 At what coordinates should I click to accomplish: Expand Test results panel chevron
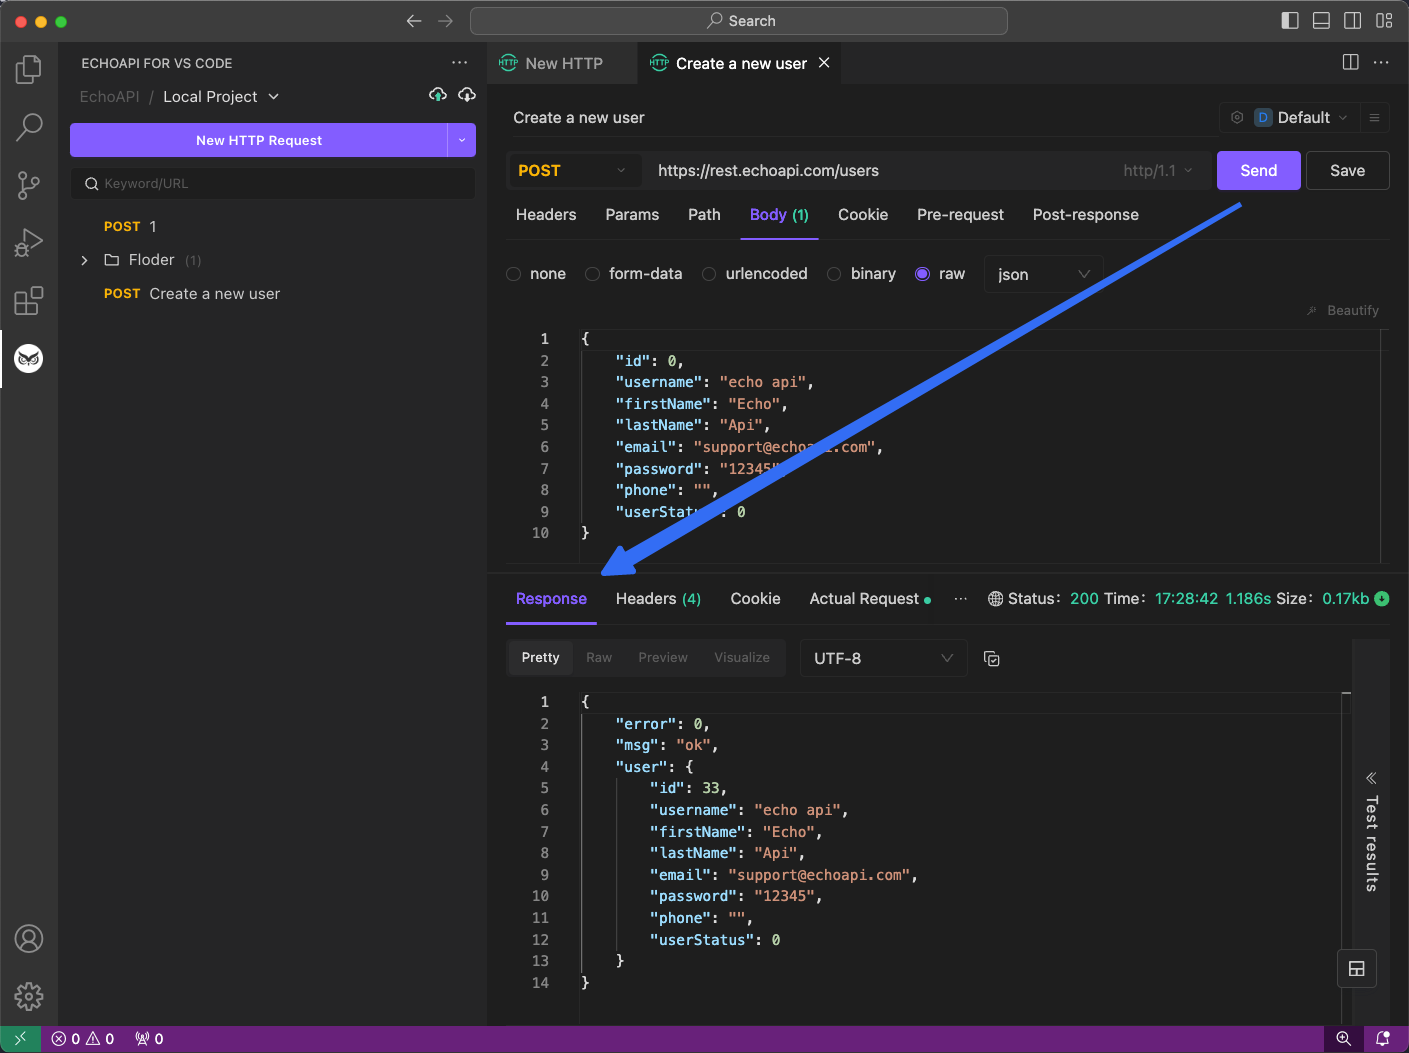pyautogui.click(x=1371, y=777)
